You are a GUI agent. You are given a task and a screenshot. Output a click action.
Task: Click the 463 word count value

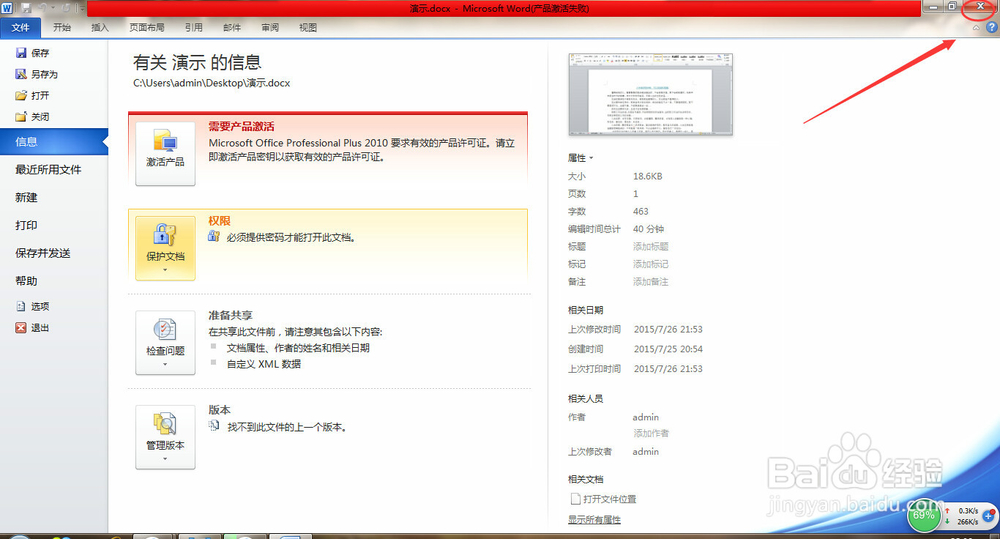pyautogui.click(x=640, y=211)
